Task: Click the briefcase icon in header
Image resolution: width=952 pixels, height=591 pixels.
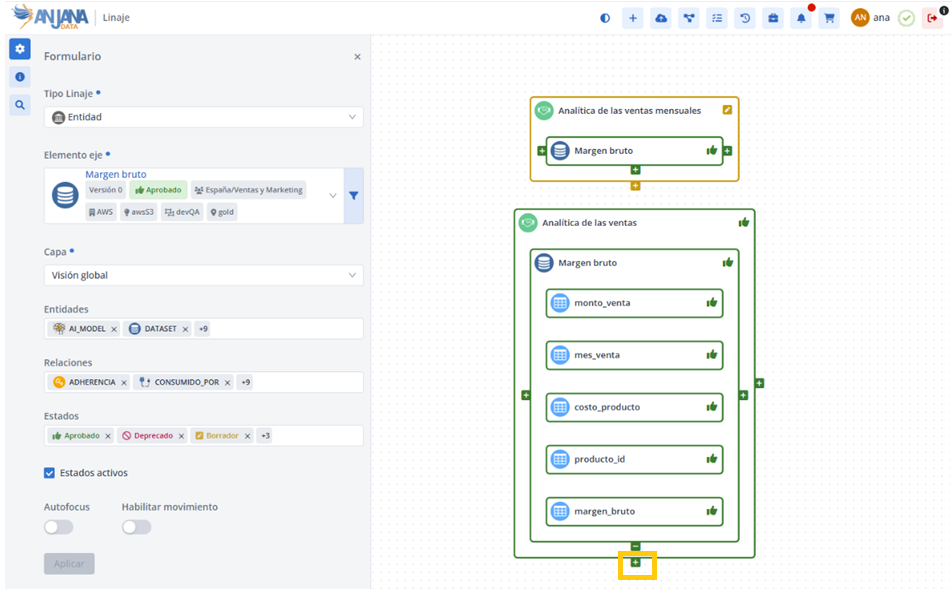Action: click(x=773, y=18)
